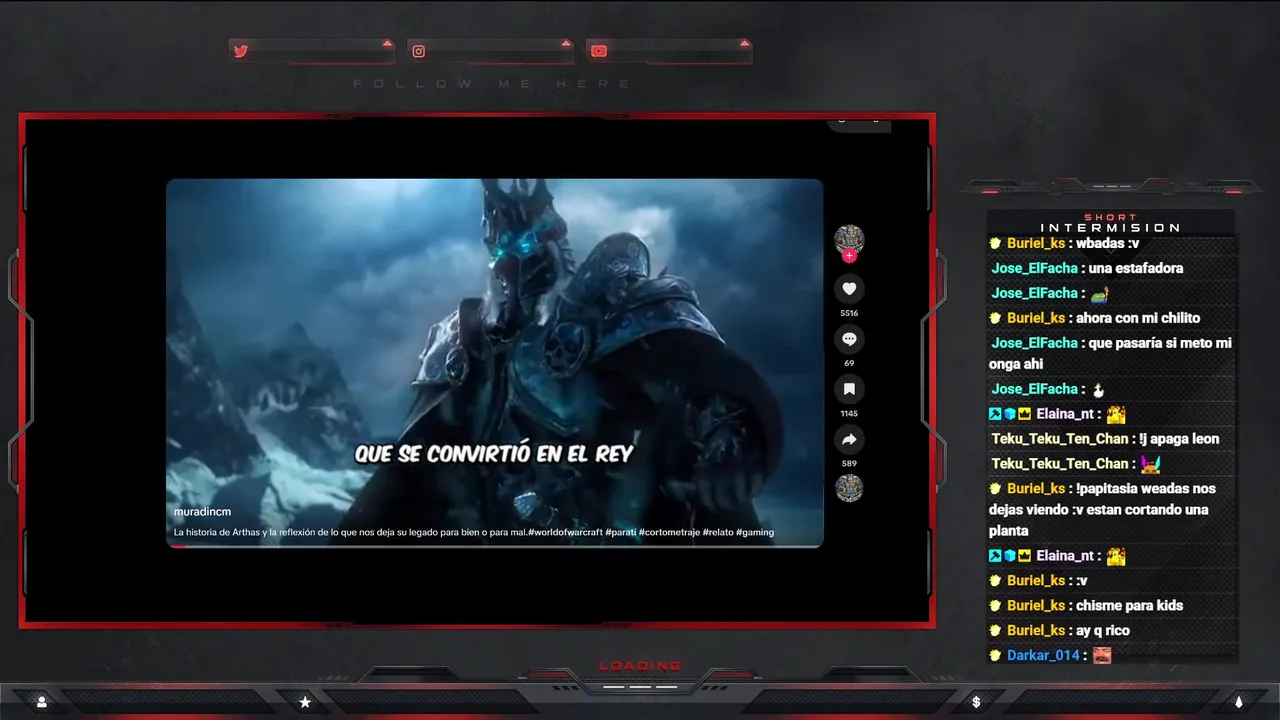Seek on the video progress bar
The image size is (1280, 720).
click(x=494, y=546)
